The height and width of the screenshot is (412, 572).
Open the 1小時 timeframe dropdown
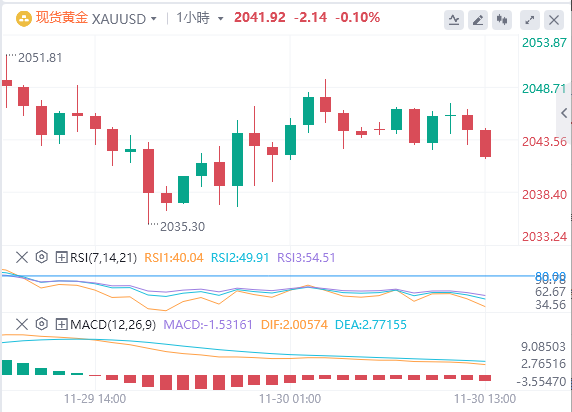click(200, 18)
